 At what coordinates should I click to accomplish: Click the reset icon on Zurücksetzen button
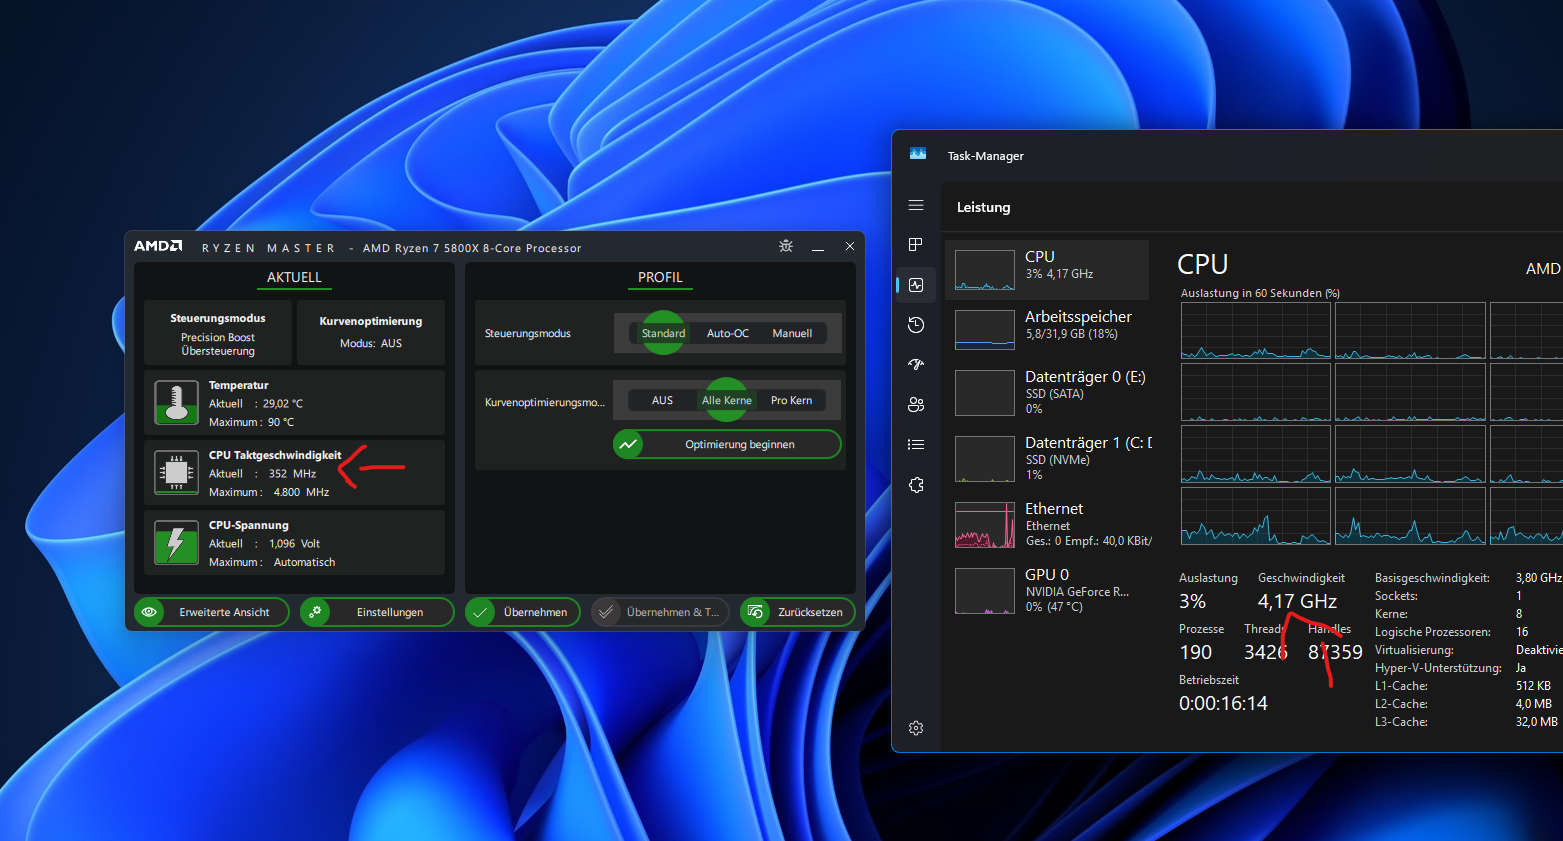pyautogui.click(x=756, y=612)
